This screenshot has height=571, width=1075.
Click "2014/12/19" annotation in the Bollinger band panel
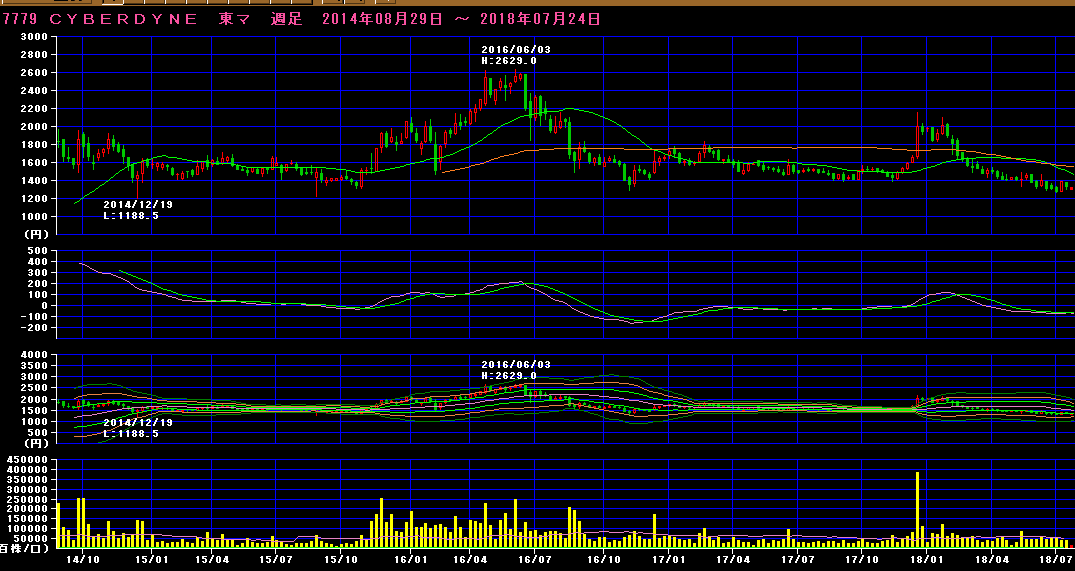(x=138, y=422)
